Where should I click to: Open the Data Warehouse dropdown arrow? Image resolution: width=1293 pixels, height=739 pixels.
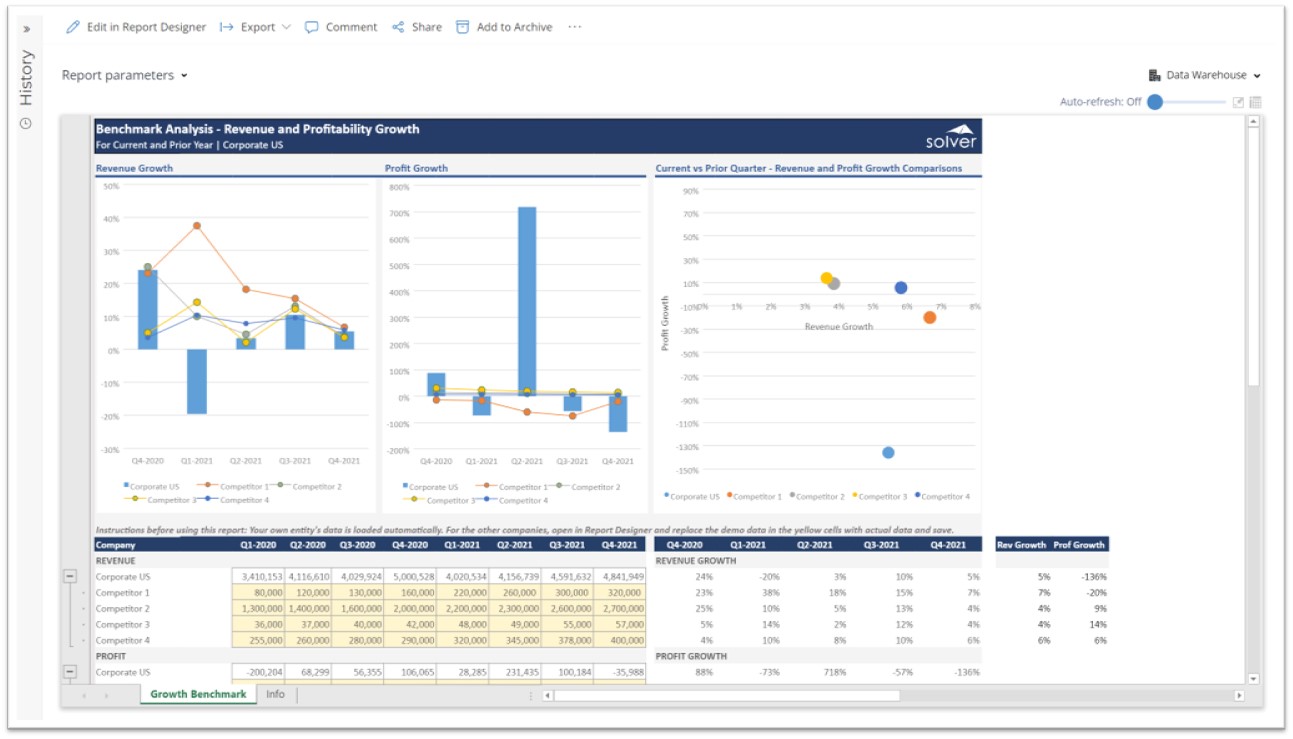tap(1257, 76)
